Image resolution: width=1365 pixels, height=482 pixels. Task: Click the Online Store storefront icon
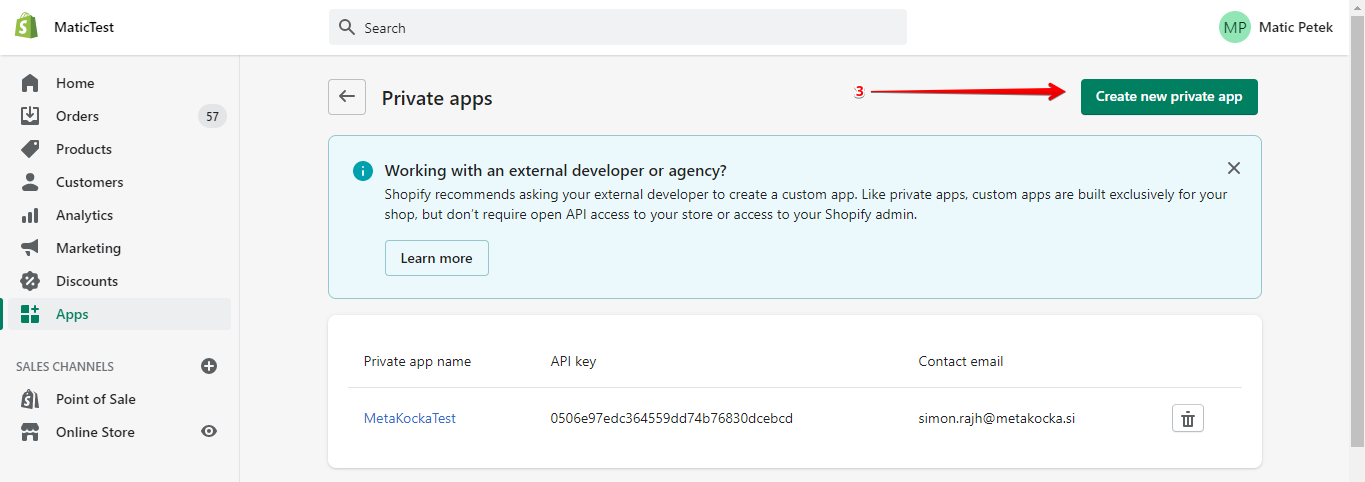pyautogui.click(x=30, y=432)
